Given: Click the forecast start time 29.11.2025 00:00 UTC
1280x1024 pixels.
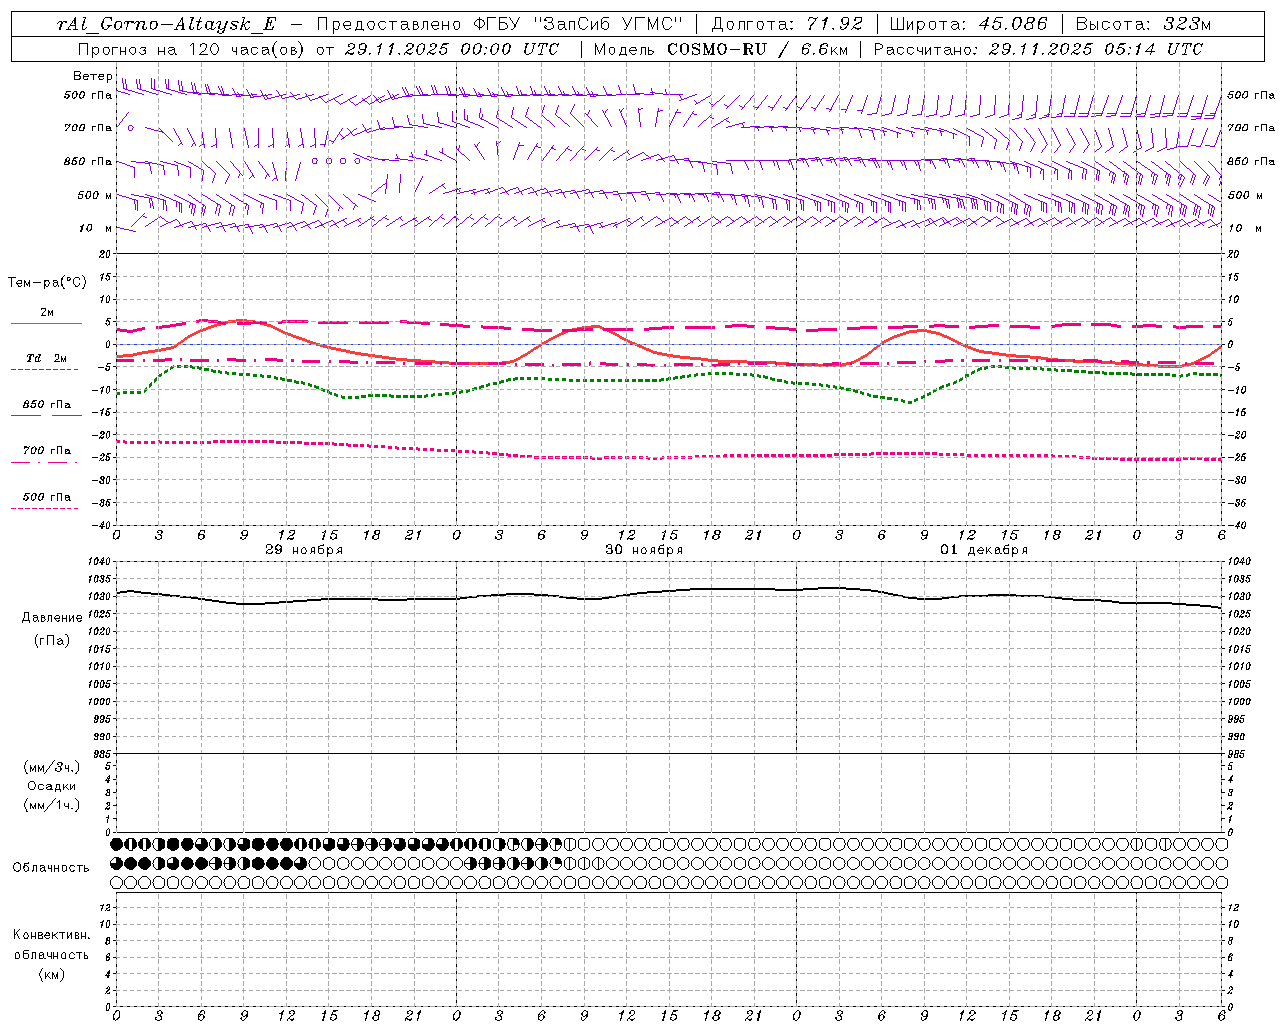Looking at the screenshot, I should [451, 49].
